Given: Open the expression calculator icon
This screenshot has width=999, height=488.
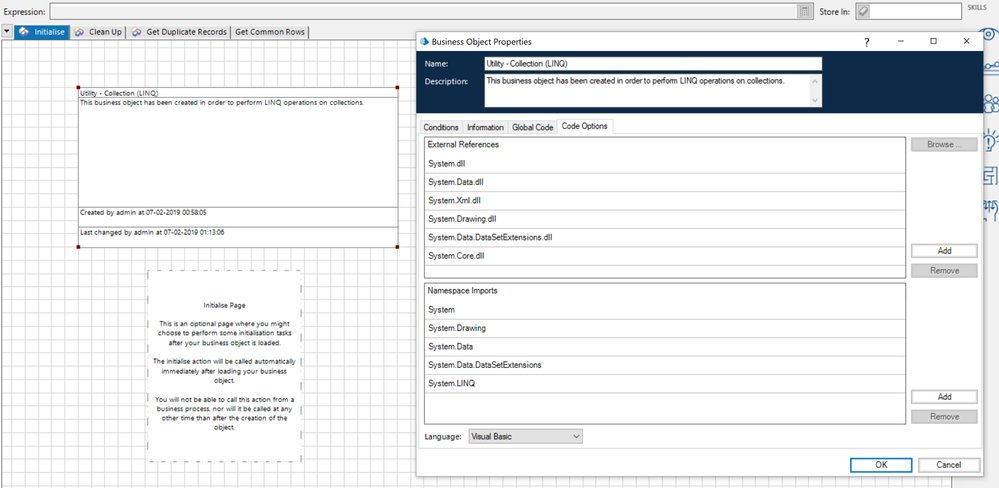Looking at the screenshot, I should [804, 11].
